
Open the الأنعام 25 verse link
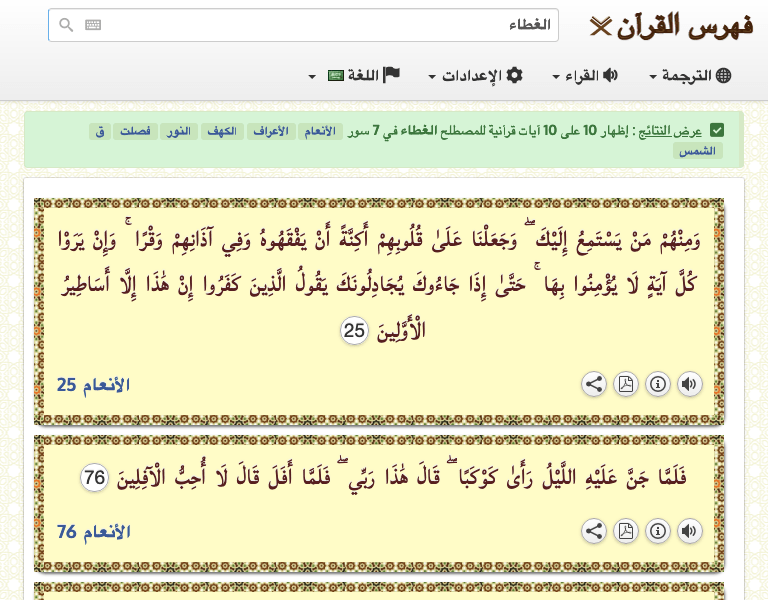[x=93, y=385]
